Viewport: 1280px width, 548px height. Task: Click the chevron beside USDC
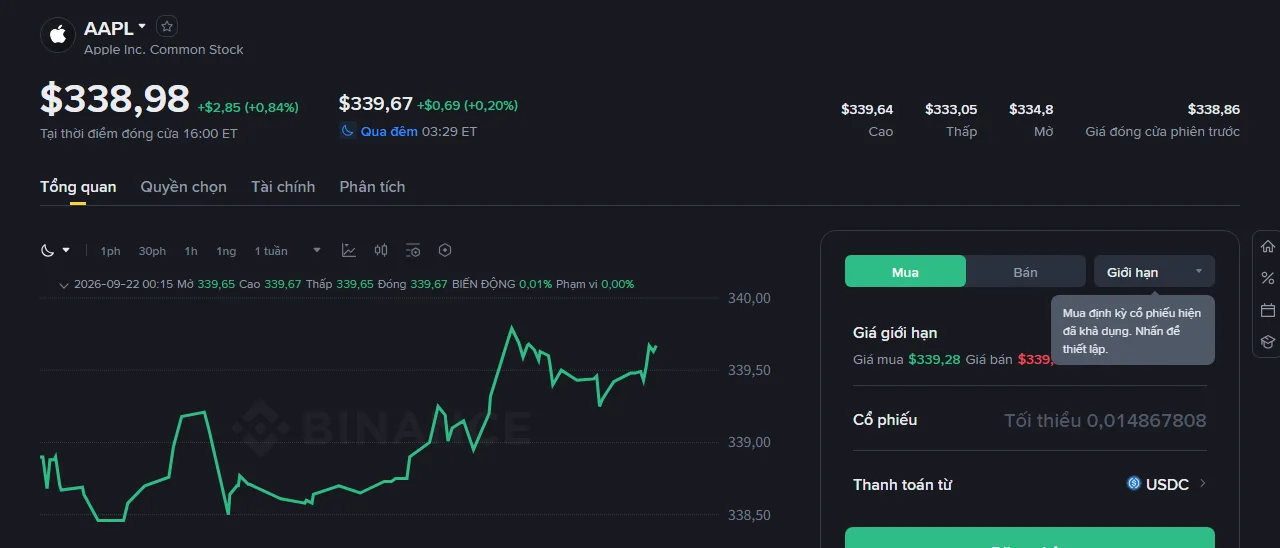point(1202,484)
